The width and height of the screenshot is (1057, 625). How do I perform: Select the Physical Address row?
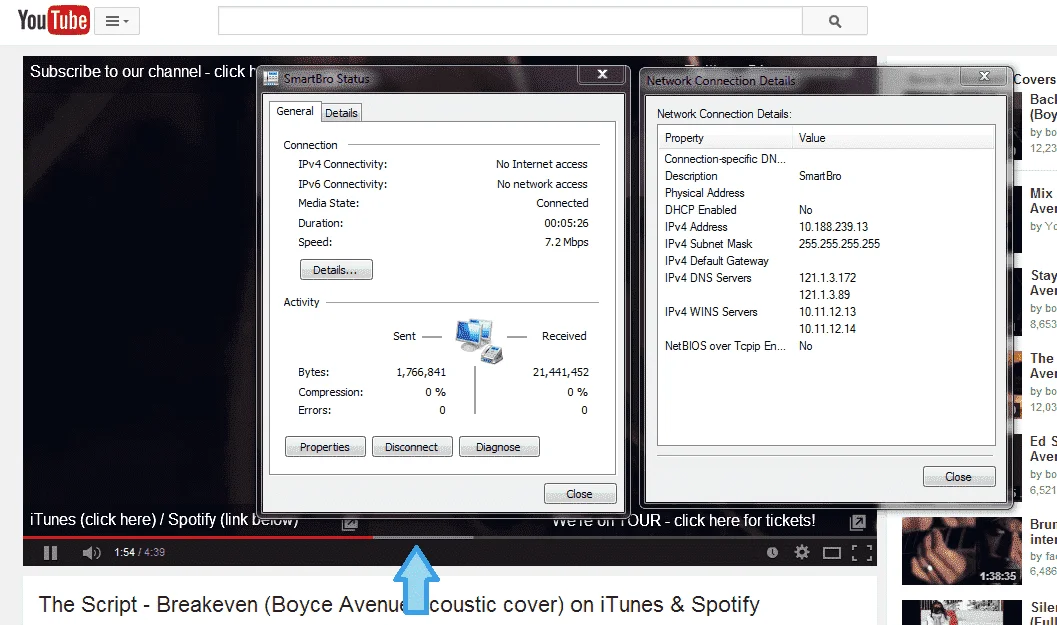point(826,193)
